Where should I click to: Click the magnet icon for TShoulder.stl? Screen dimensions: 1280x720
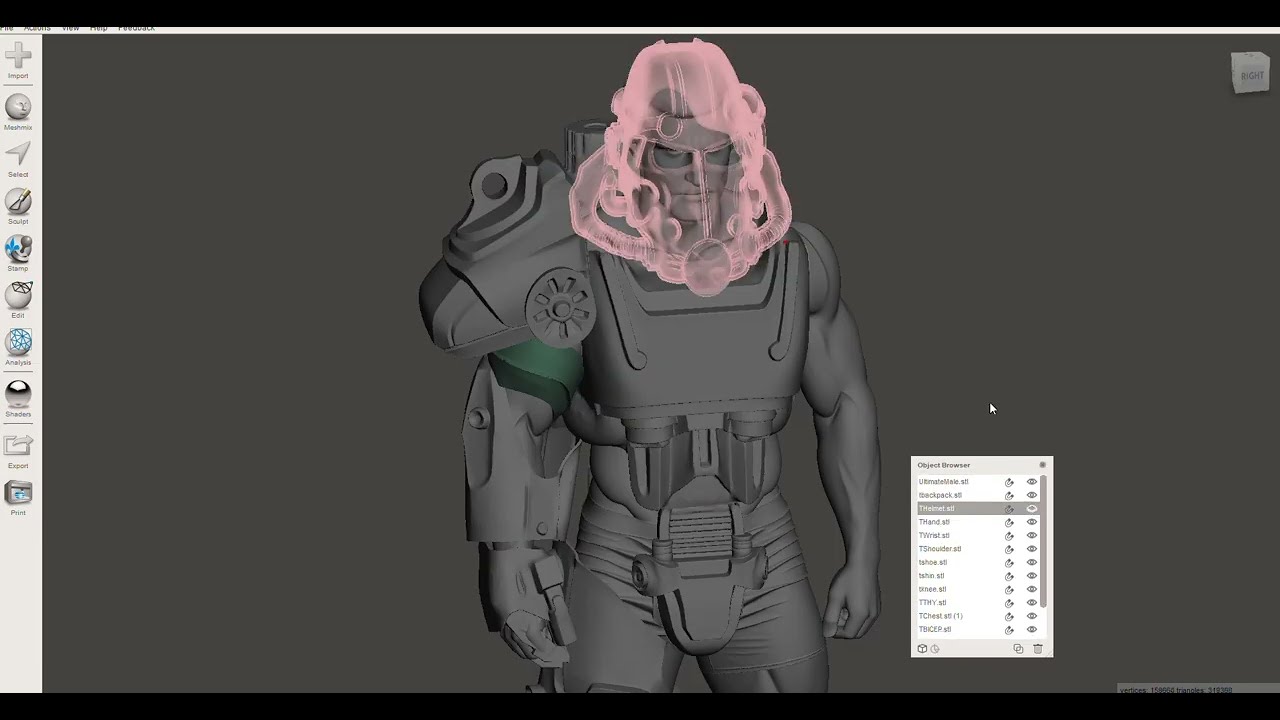pyautogui.click(x=1009, y=549)
